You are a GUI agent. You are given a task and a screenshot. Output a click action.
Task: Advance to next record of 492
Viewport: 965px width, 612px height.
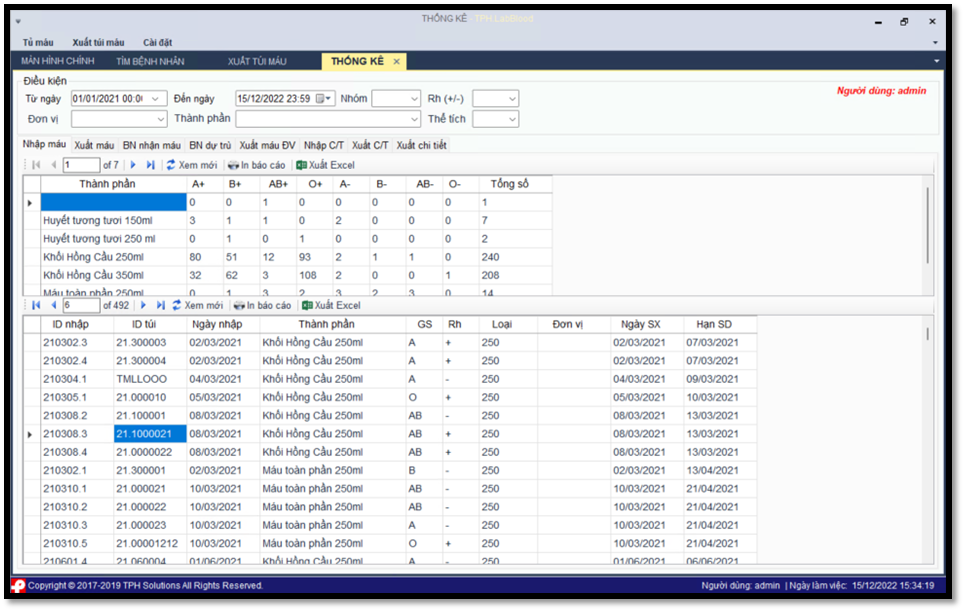143,305
